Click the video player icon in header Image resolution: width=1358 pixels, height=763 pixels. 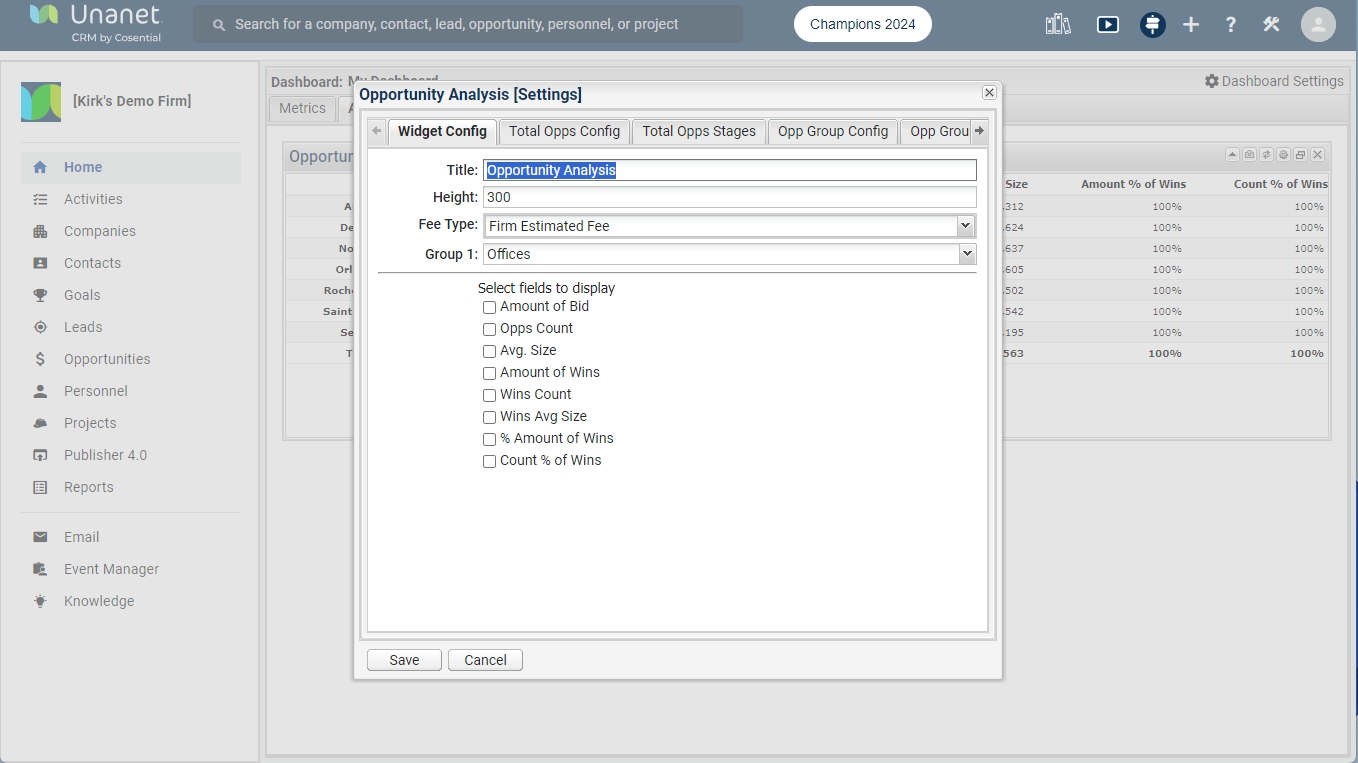click(1107, 25)
